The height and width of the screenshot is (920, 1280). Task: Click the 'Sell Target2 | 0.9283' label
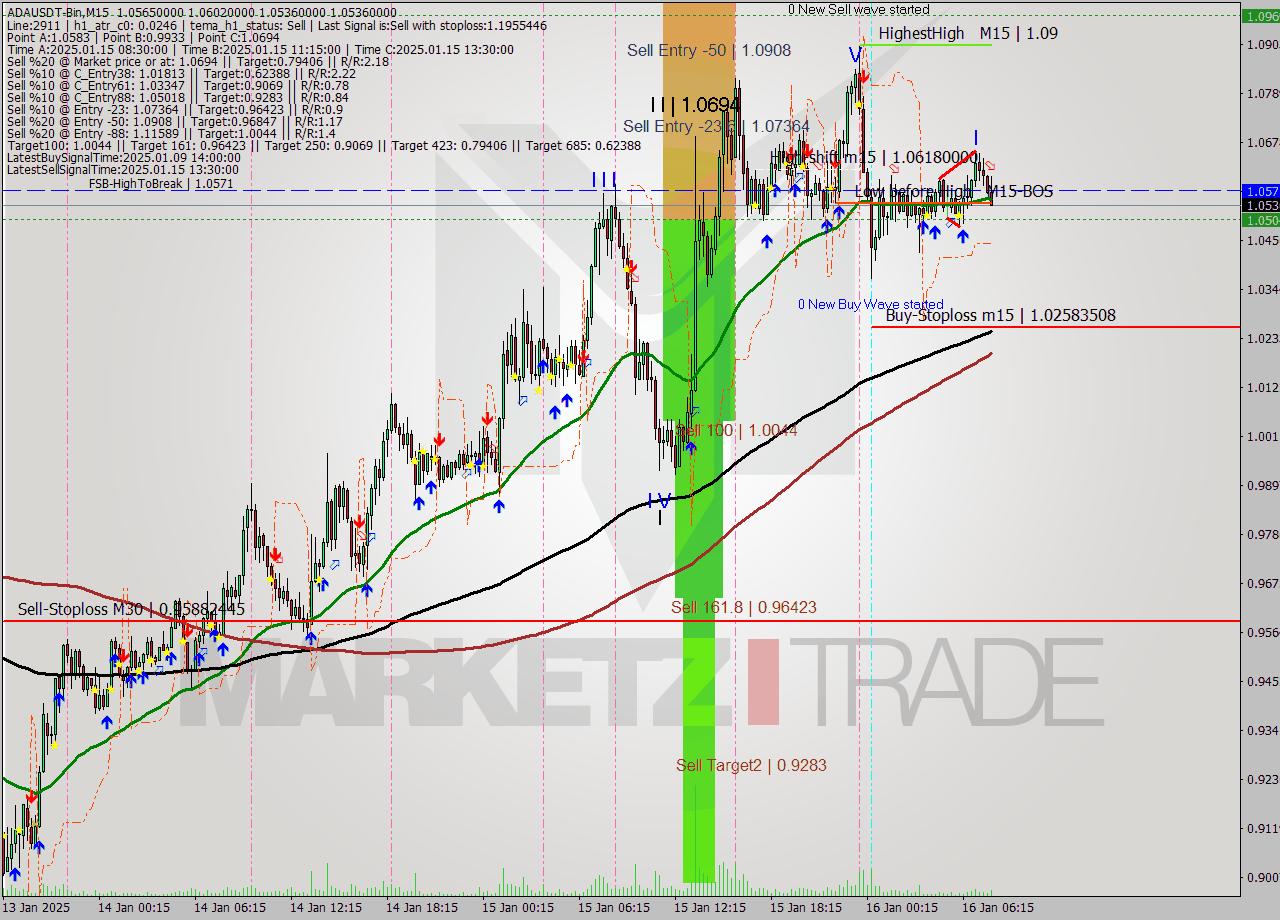[x=751, y=765]
